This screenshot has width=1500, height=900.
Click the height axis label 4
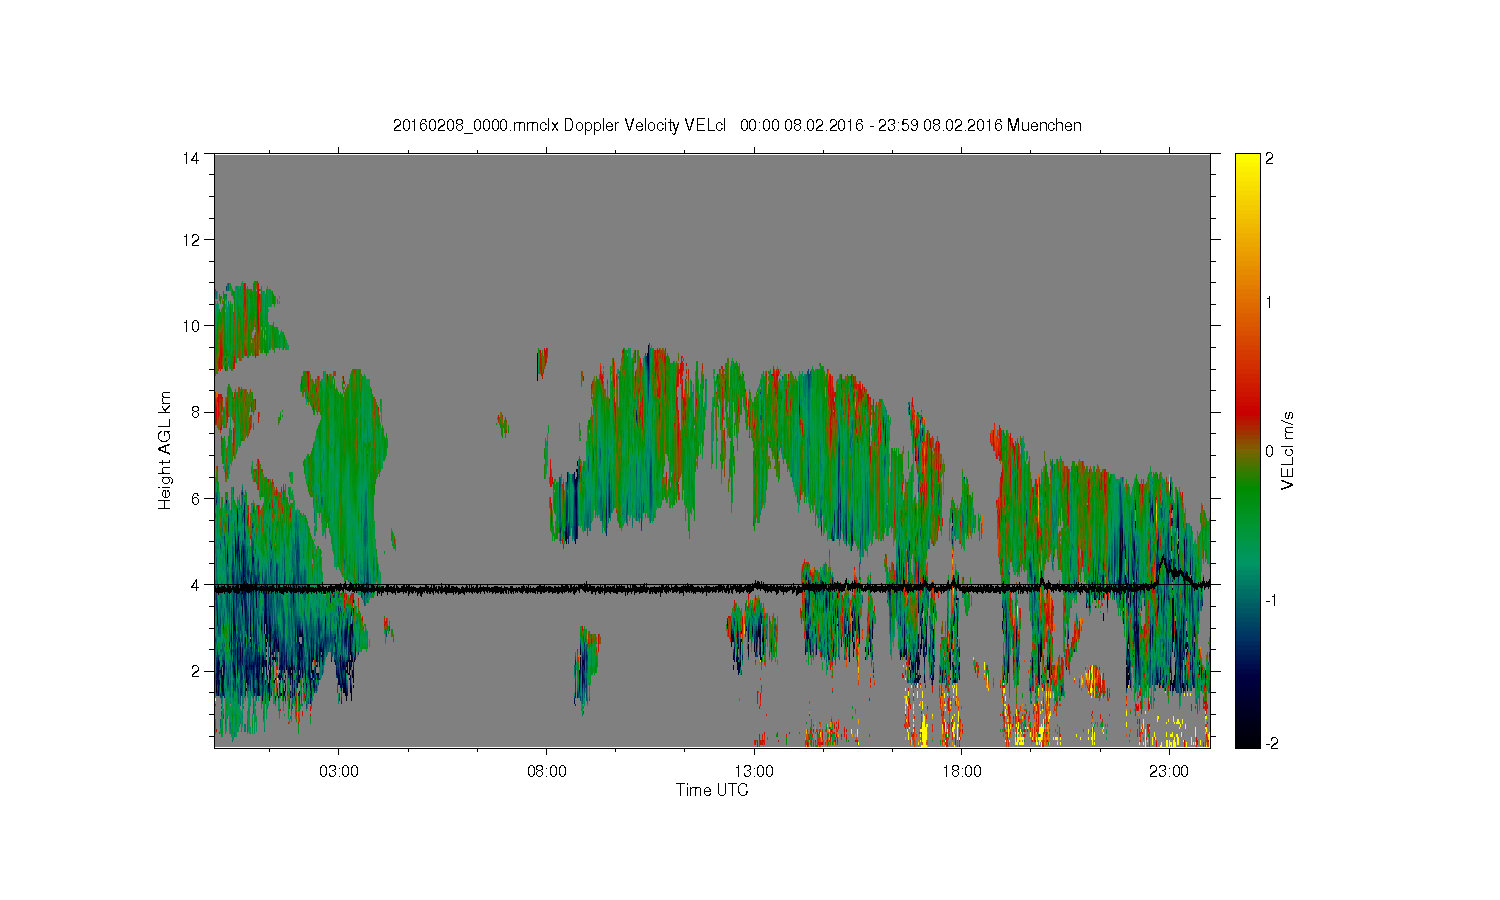point(195,584)
